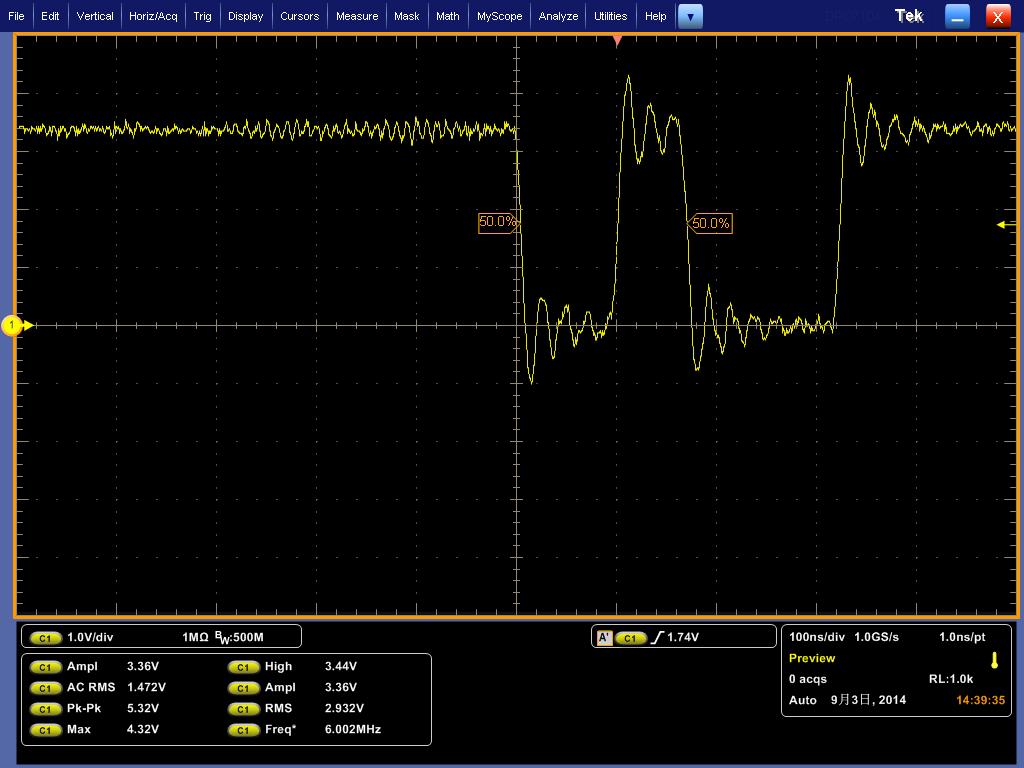
Task: Open the Cursors menu
Action: (299, 16)
